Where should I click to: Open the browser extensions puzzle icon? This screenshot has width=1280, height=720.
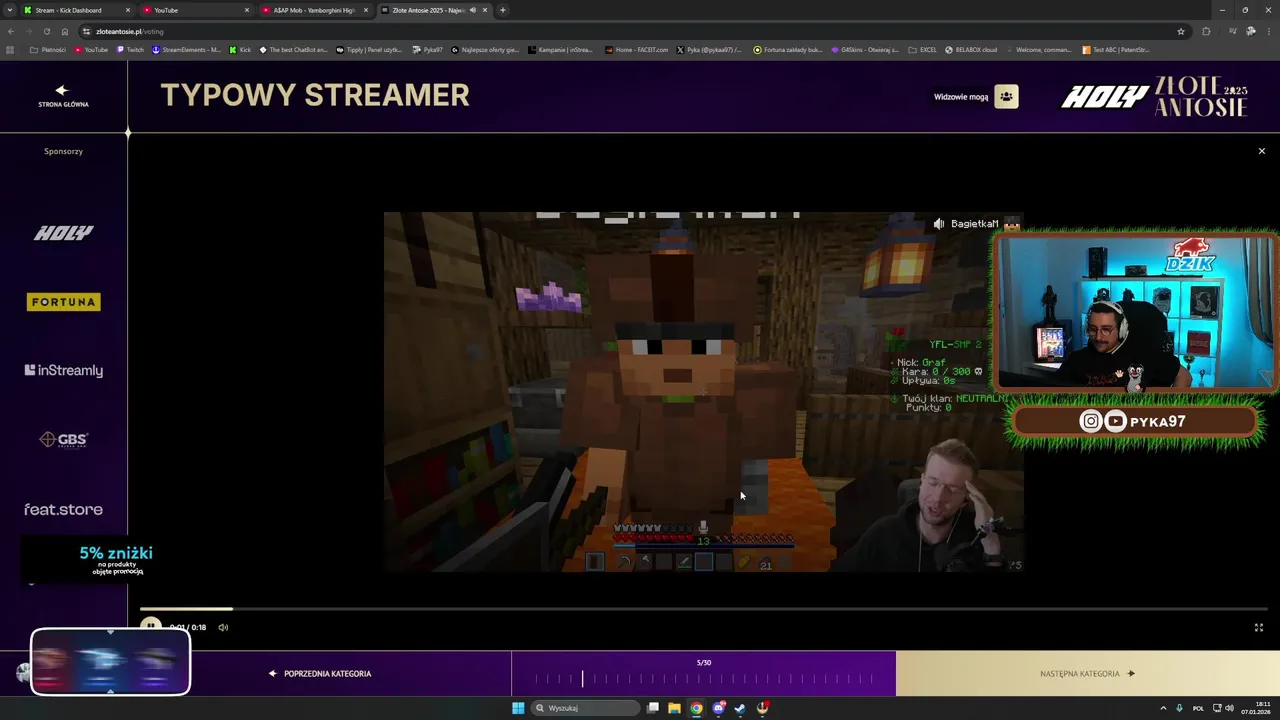tap(1206, 31)
